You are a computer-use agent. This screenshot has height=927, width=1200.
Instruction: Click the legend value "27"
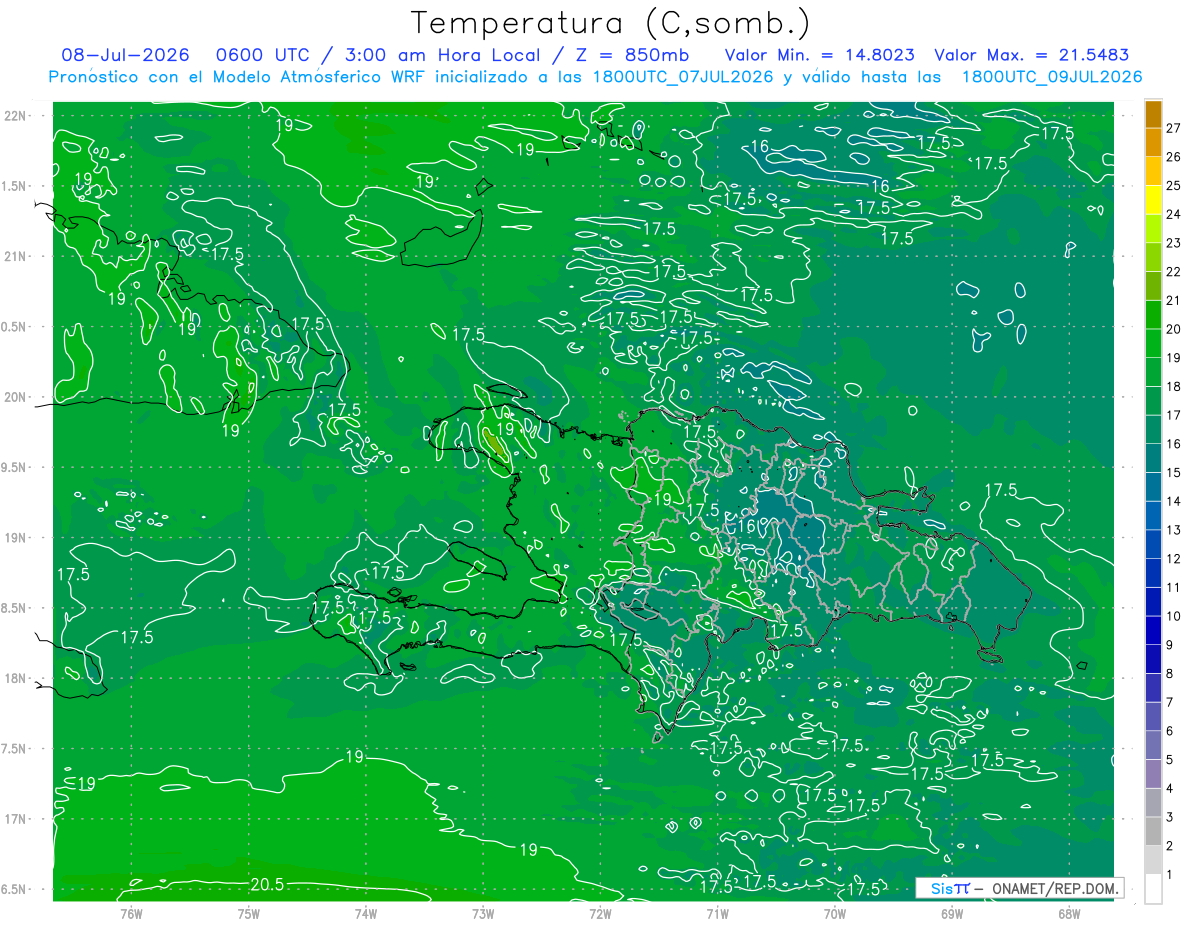pyautogui.click(x=1174, y=128)
